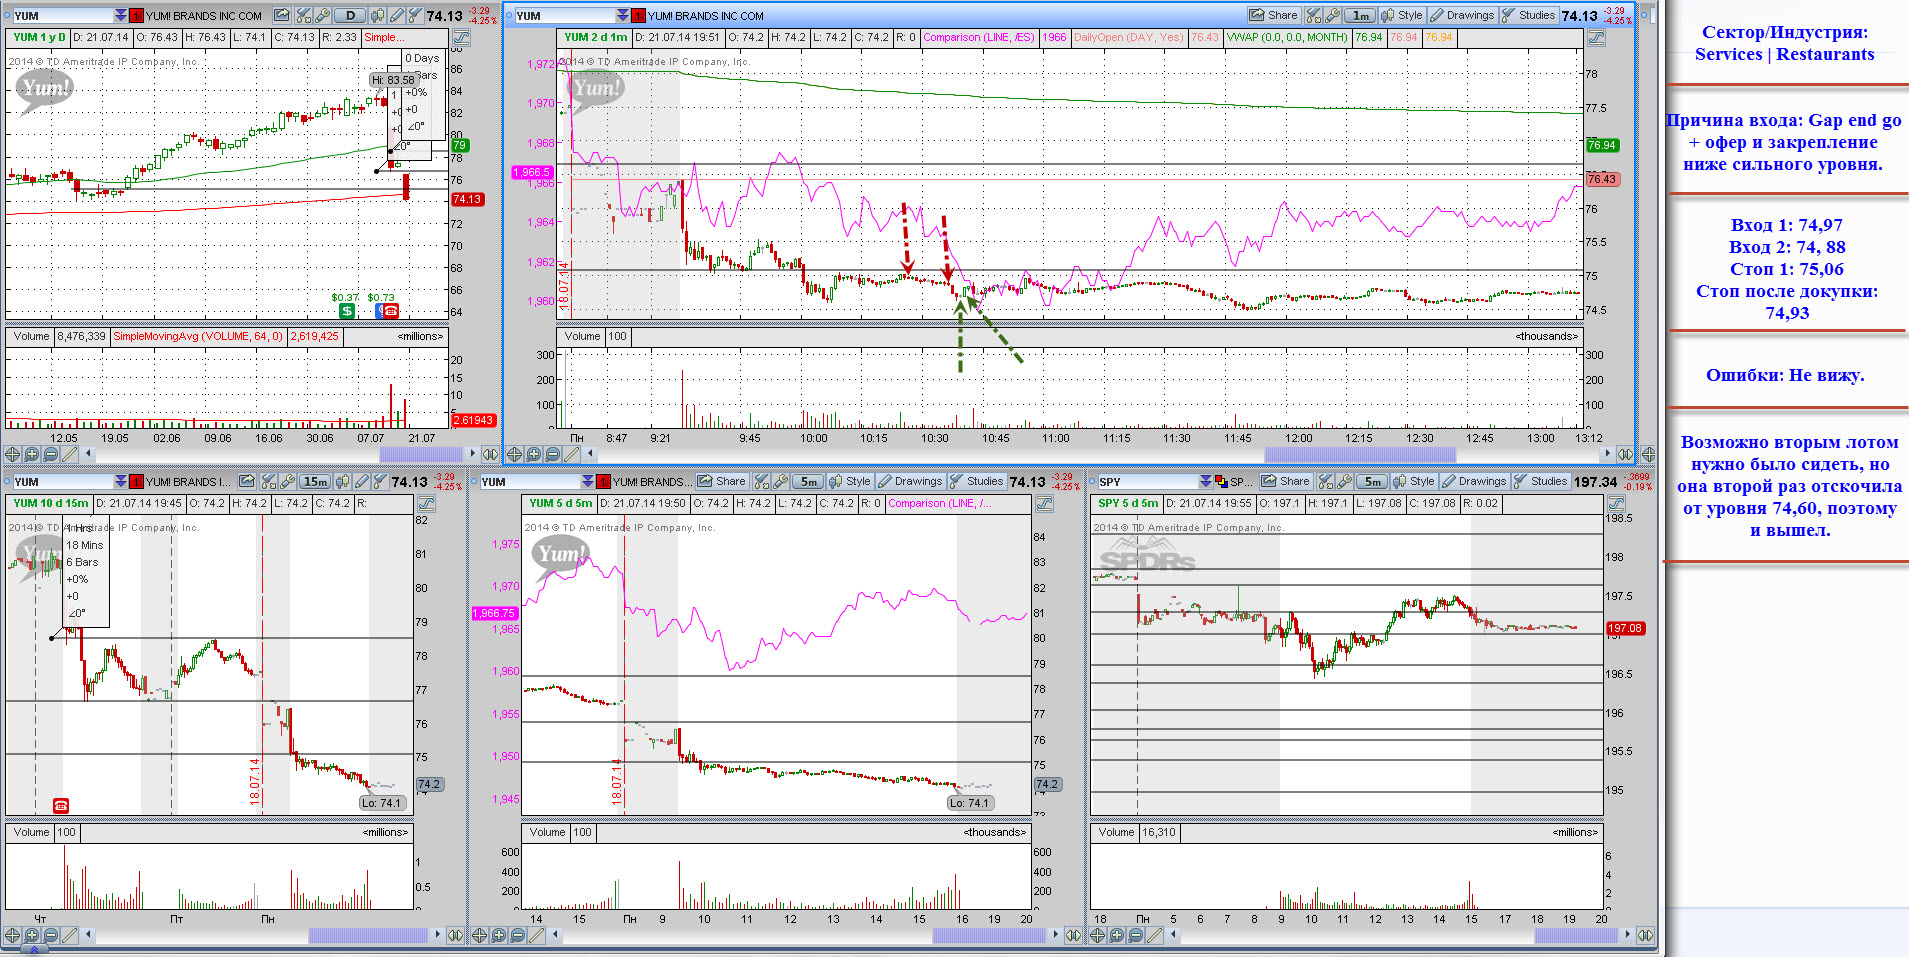Image resolution: width=1909 pixels, height=957 pixels.
Task: Open studies flask icon on YUM 15m chart
Action: click(380, 482)
